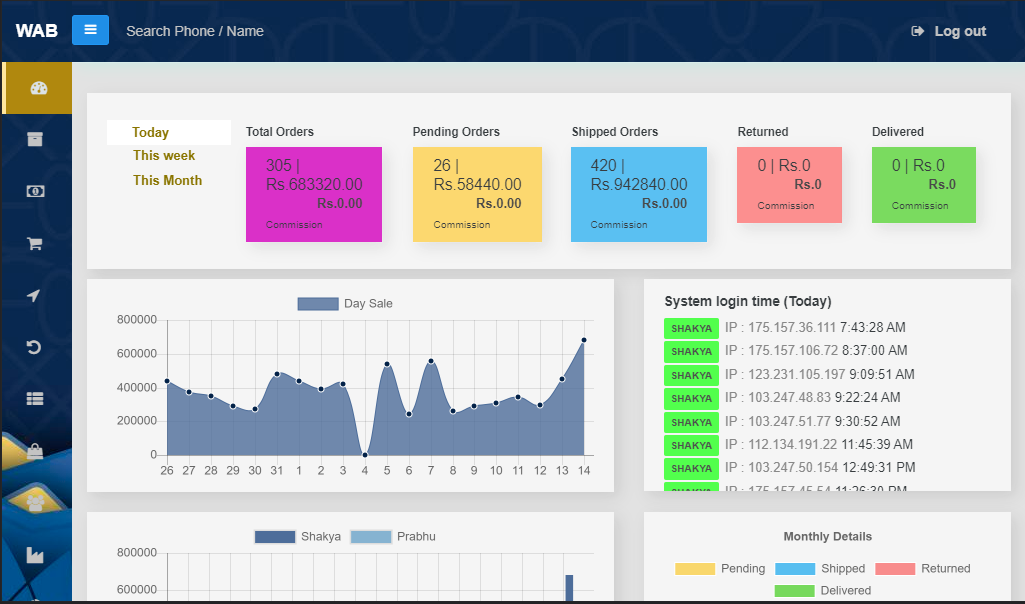Screen dimensions: 1025x604
Task: Select the This Month tab
Action: point(167,181)
